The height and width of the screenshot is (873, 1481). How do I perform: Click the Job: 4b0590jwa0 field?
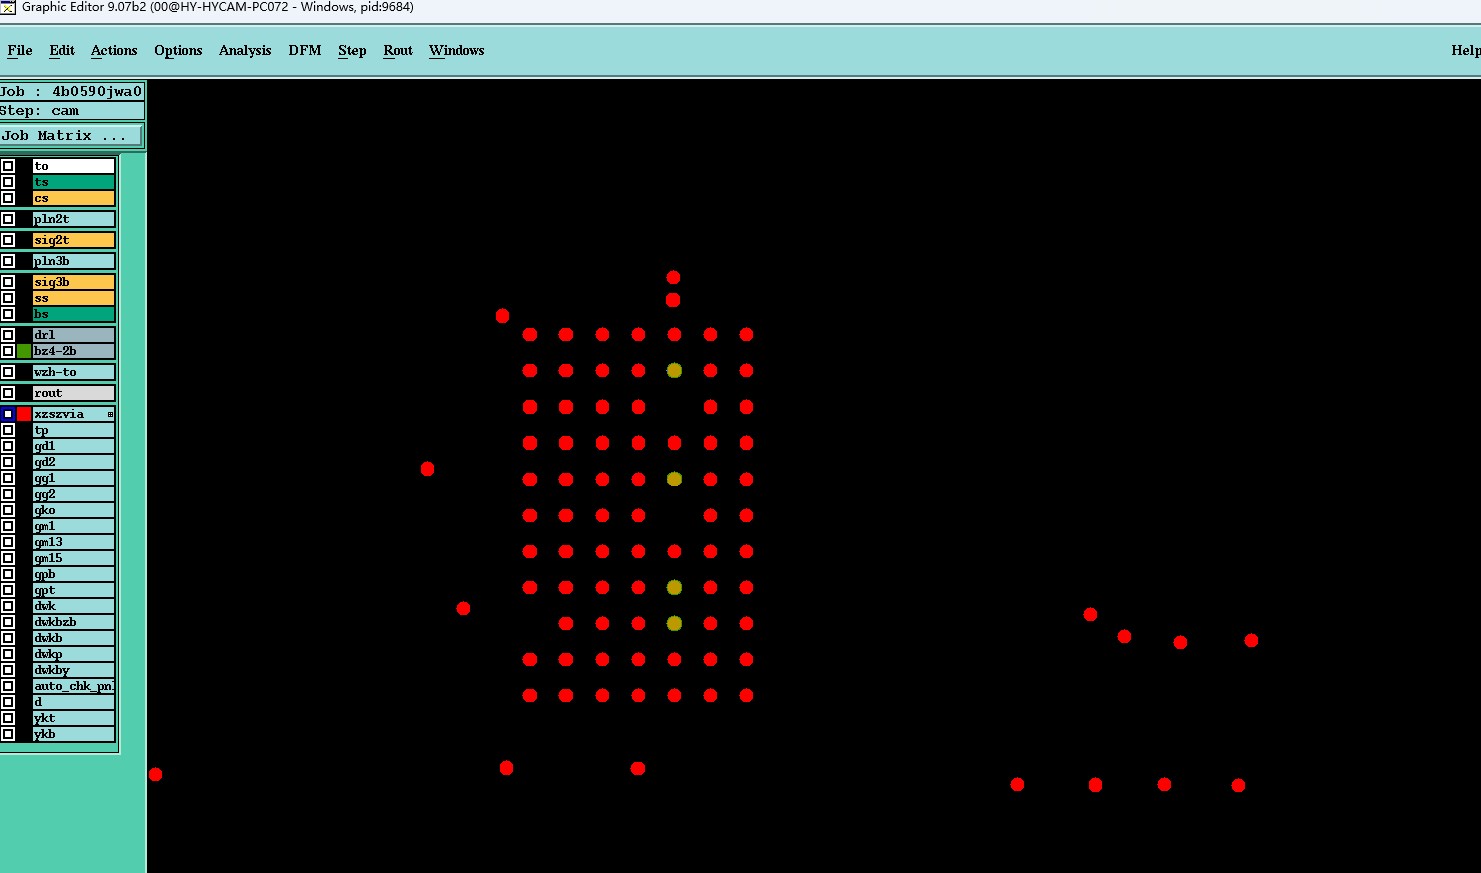point(72,91)
